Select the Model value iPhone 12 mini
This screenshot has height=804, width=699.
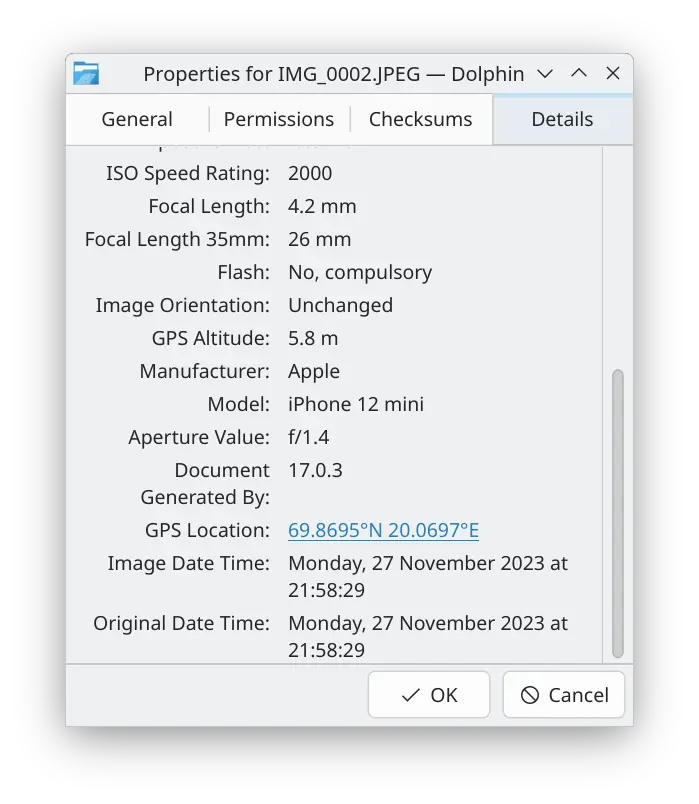coord(356,404)
